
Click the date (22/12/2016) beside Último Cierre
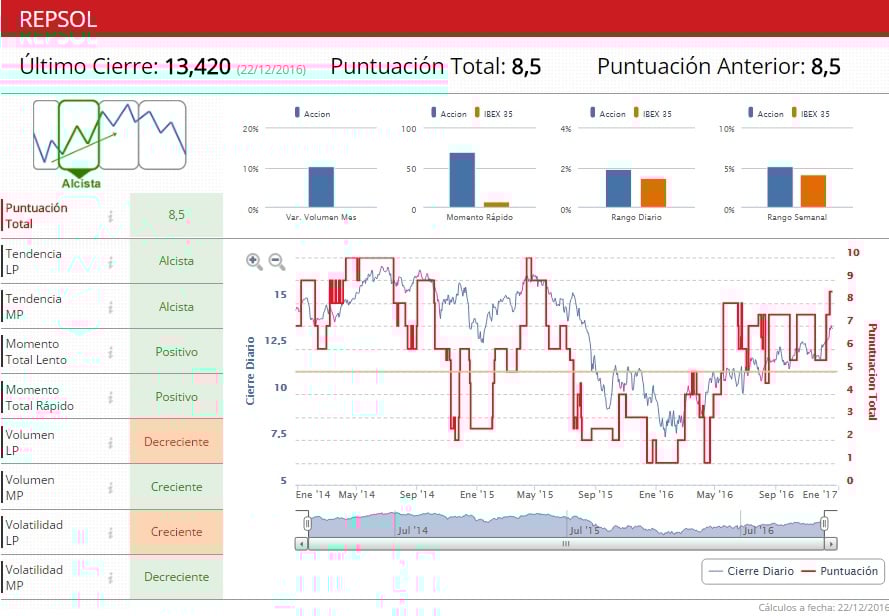[271, 70]
